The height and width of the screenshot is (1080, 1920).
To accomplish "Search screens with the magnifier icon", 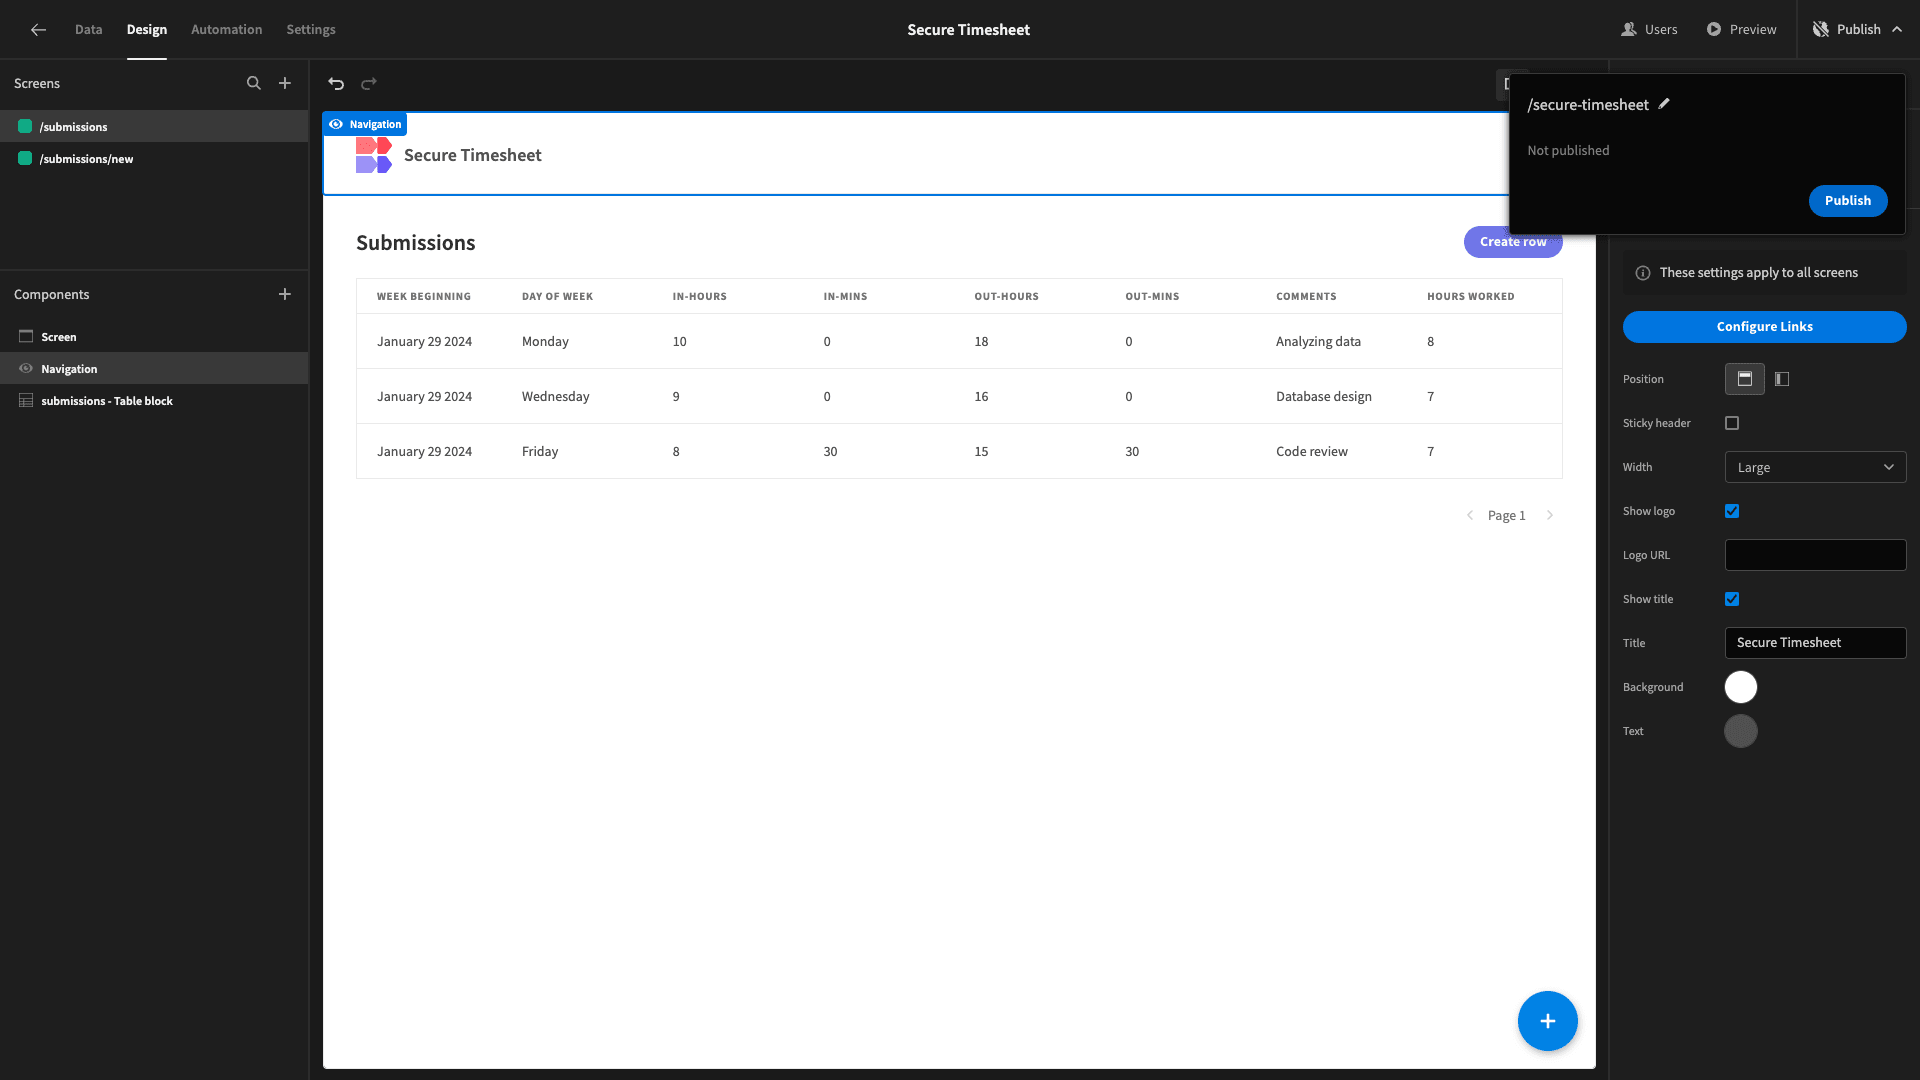I will point(254,84).
